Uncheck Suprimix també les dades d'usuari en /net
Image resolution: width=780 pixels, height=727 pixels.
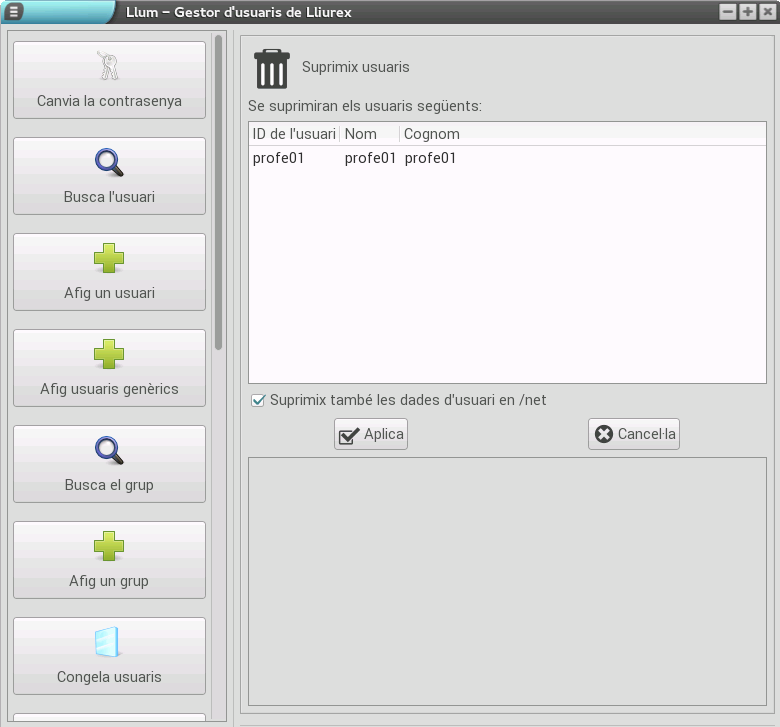pyautogui.click(x=259, y=400)
